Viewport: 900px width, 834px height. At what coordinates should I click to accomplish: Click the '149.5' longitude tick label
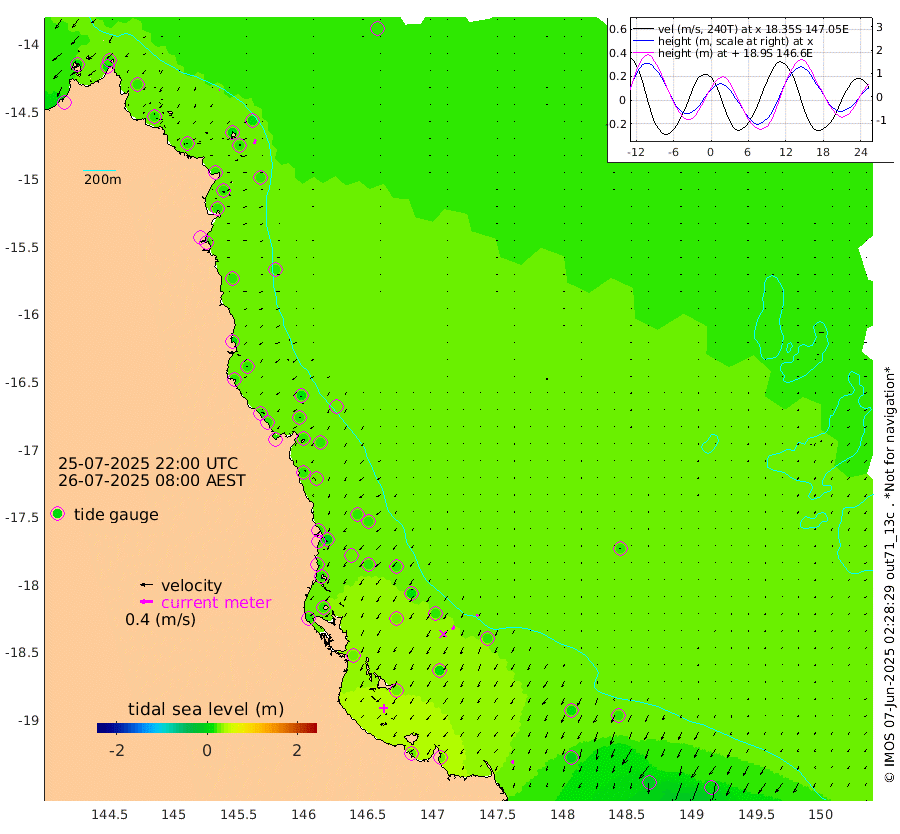click(756, 814)
